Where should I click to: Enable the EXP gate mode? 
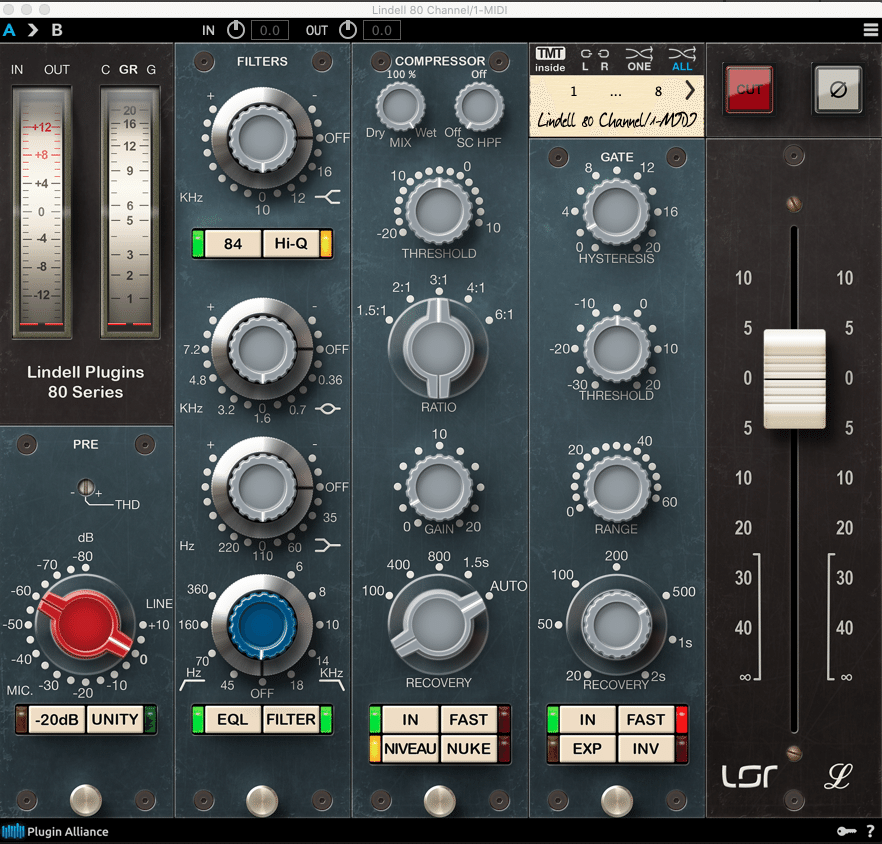[x=588, y=748]
